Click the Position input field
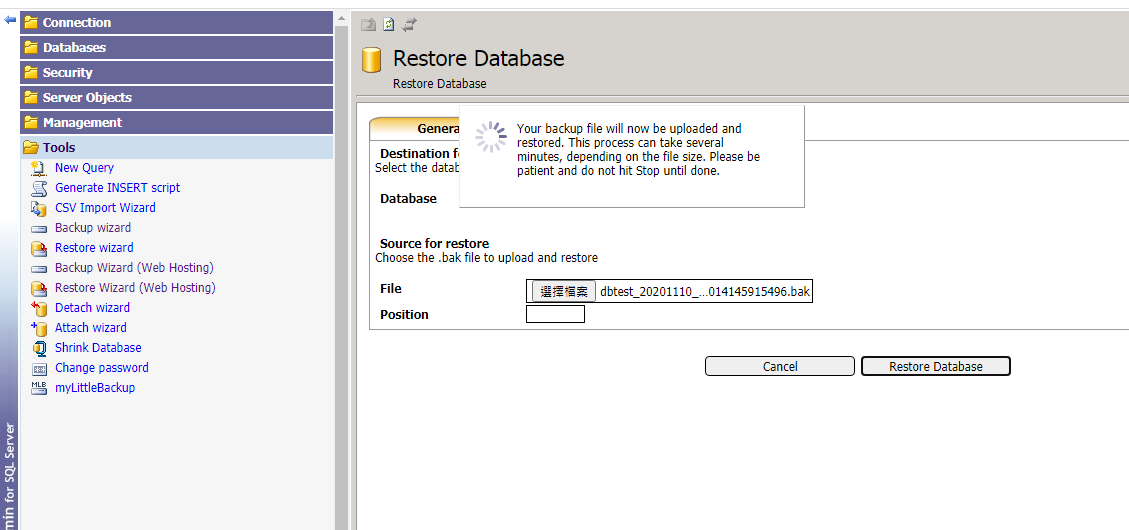The width and height of the screenshot is (1129, 530). point(555,314)
